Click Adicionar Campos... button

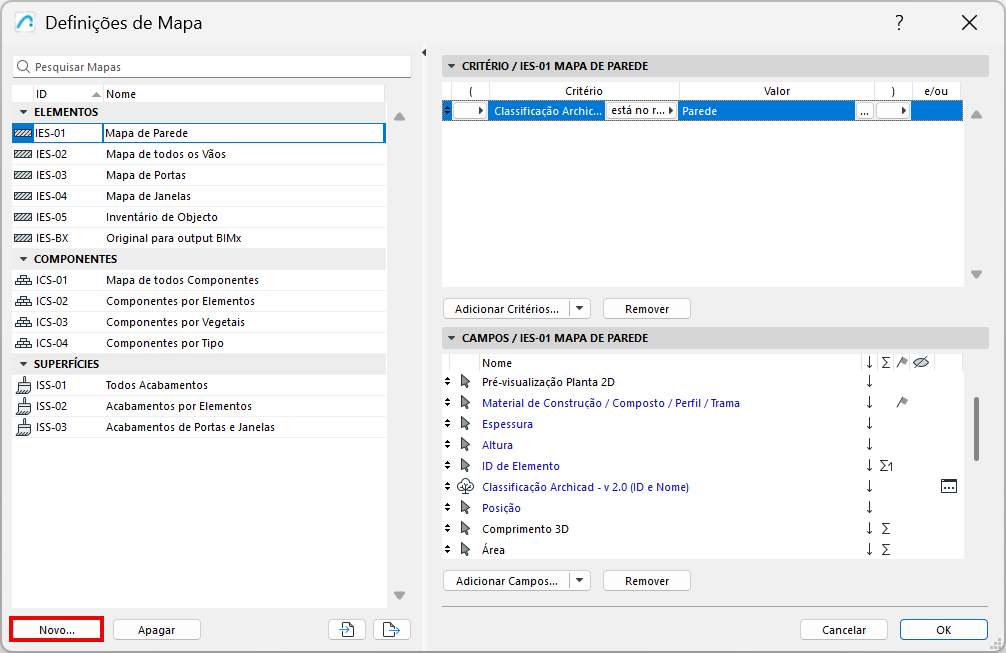[x=507, y=581]
